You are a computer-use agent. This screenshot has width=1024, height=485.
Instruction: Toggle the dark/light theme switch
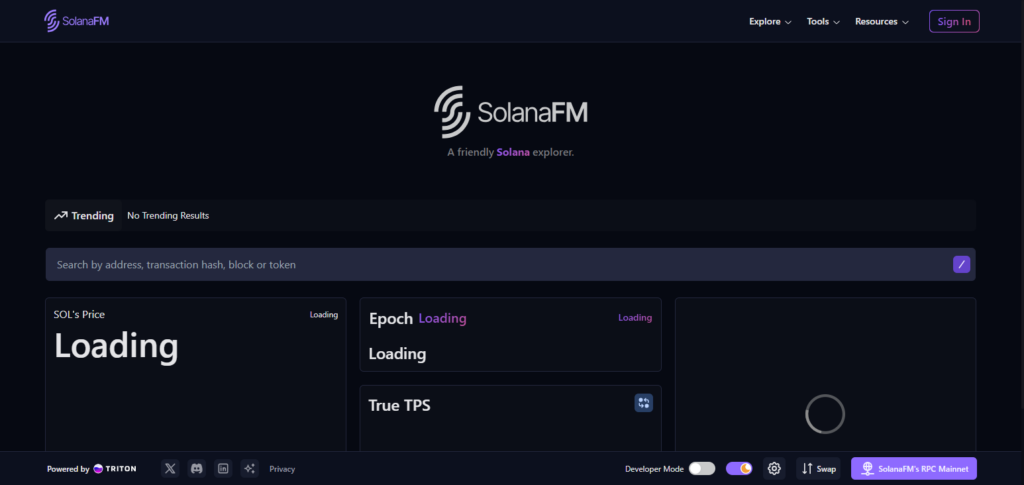739,469
